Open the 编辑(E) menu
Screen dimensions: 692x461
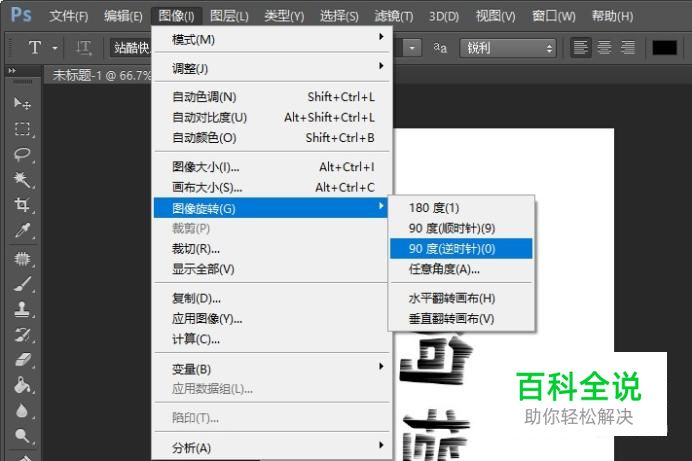click(123, 16)
